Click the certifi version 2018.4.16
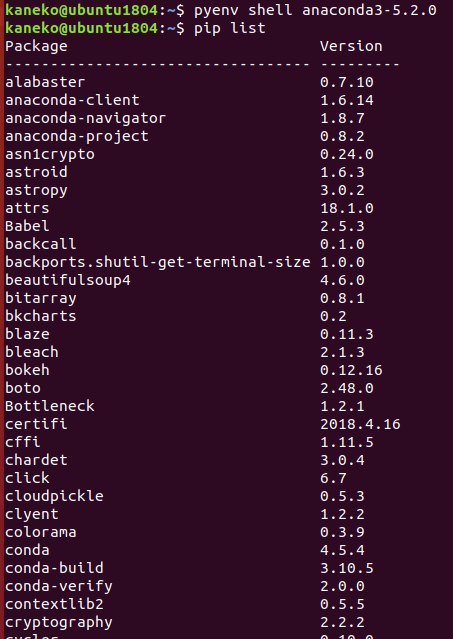Image resolution: width=453 pixels, height=639 pixels. tap(360, 424)
